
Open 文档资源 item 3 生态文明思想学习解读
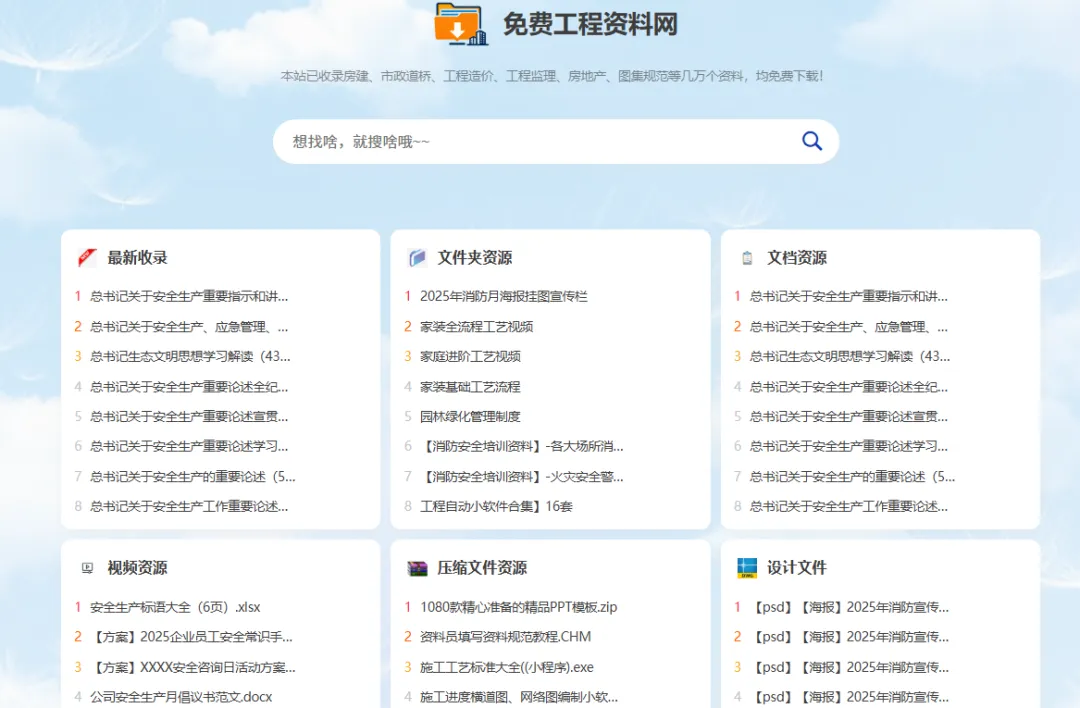tap(850, 356)
